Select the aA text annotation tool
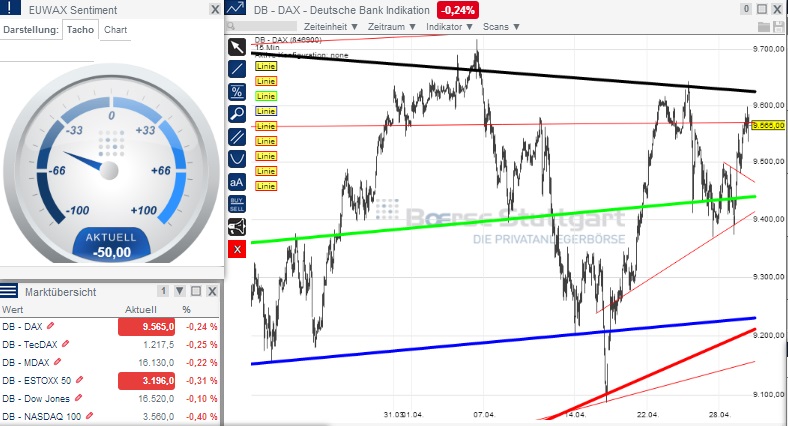 (237, 182)
